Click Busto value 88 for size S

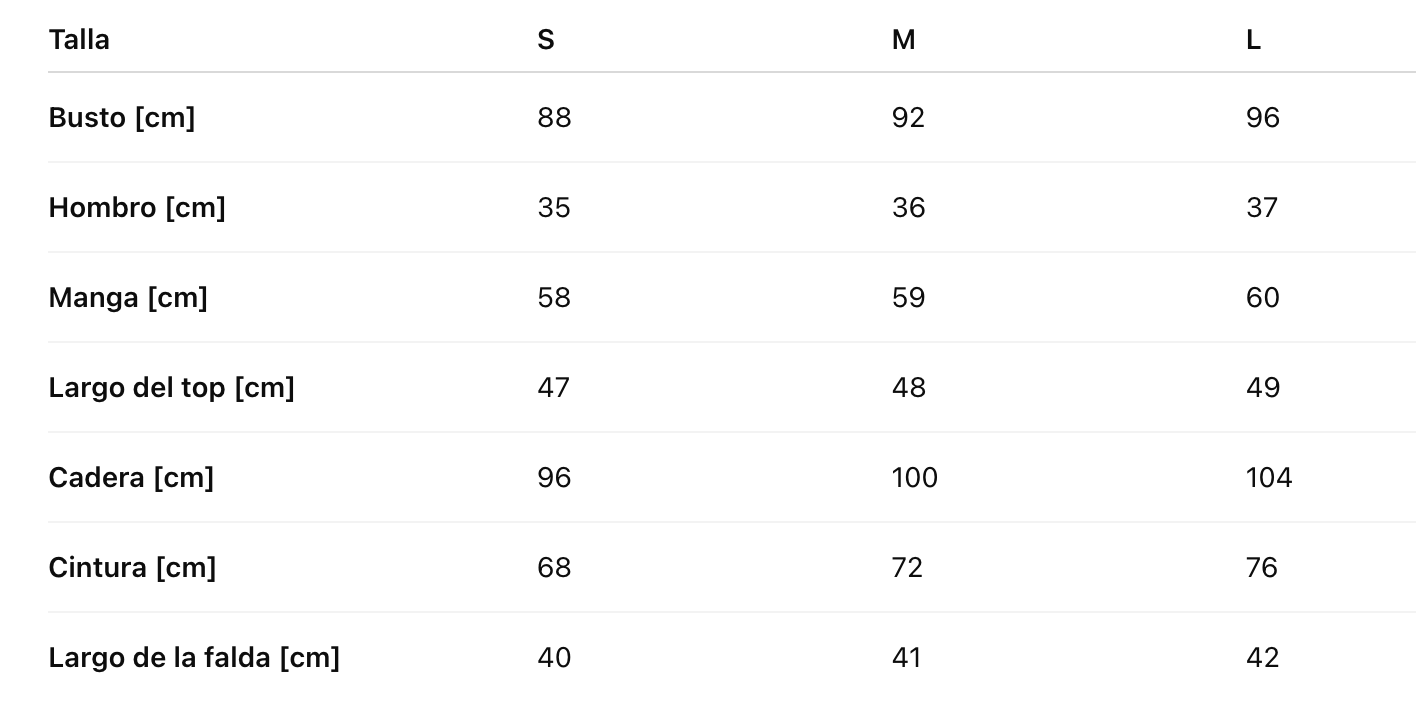554,118
